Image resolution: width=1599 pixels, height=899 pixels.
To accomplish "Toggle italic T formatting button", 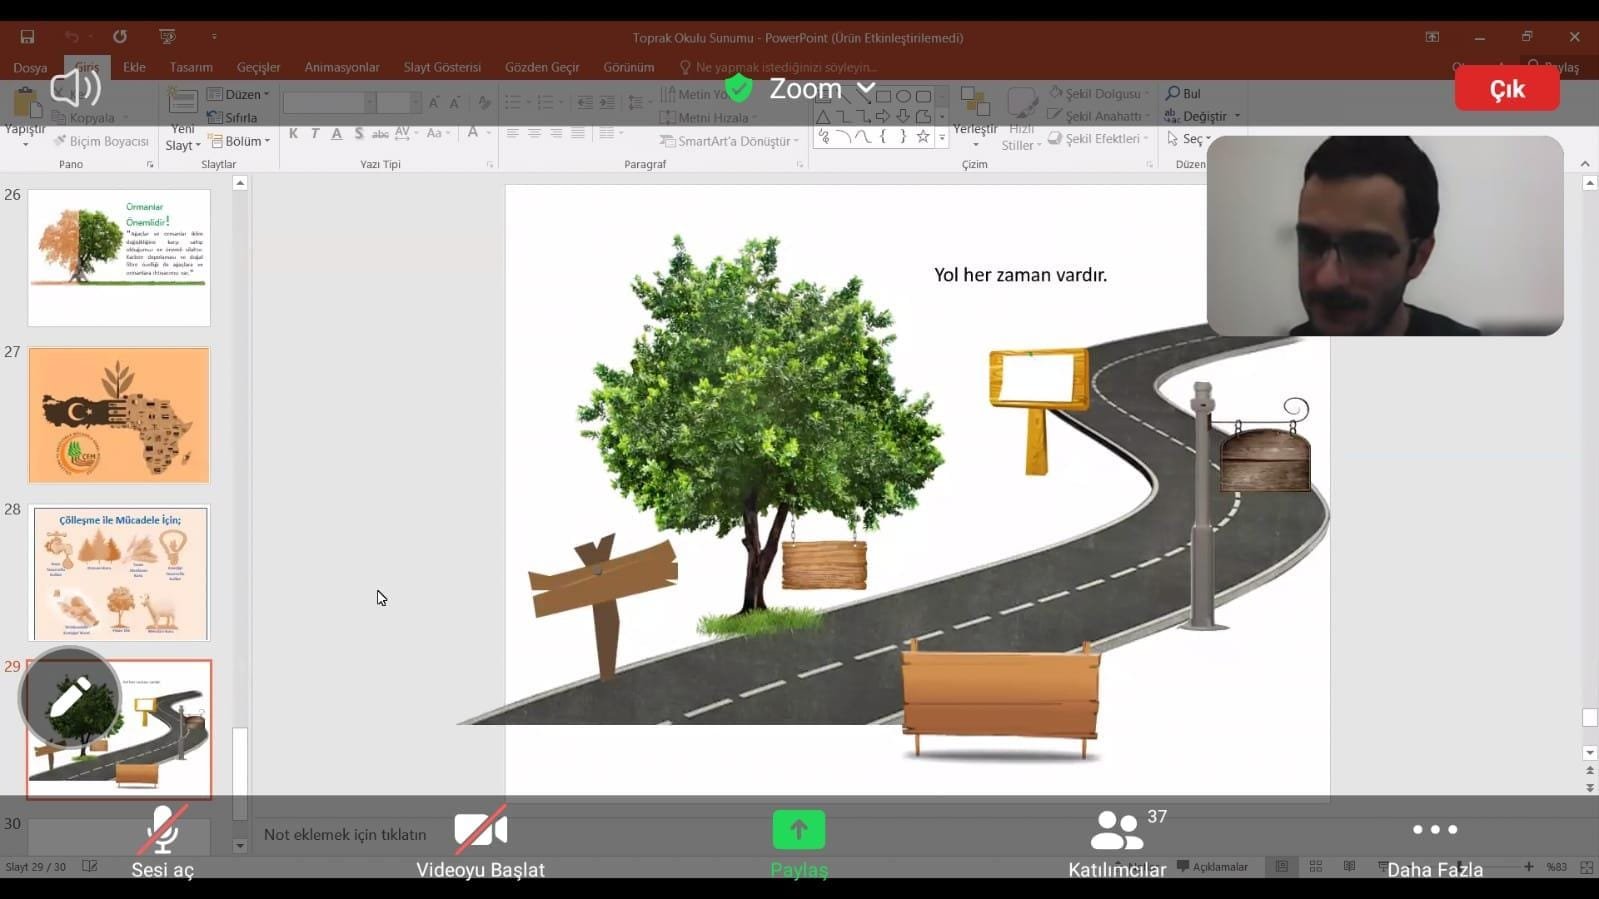I will (x=315, y=133).
